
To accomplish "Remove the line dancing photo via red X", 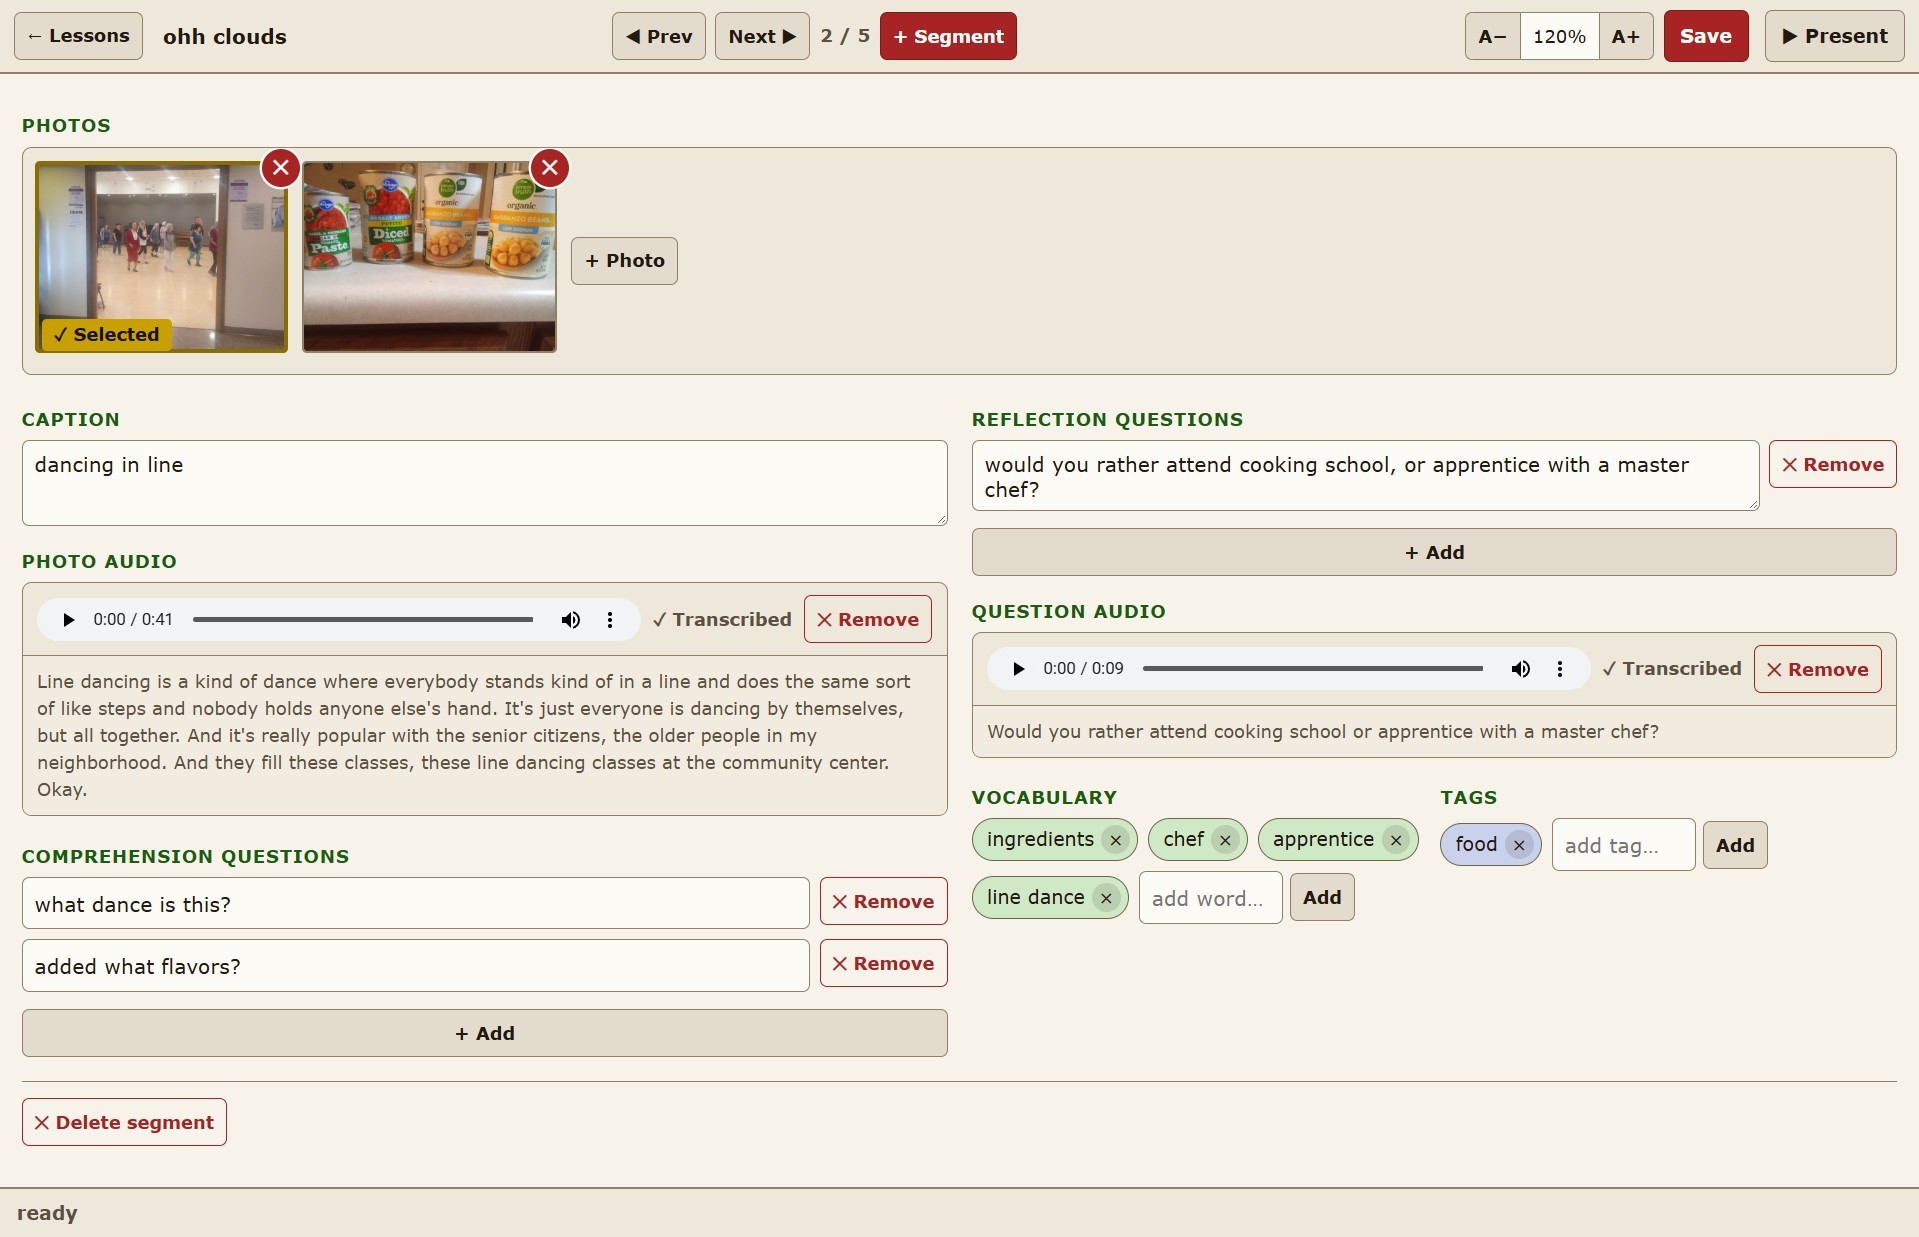I will pos(281,168).
